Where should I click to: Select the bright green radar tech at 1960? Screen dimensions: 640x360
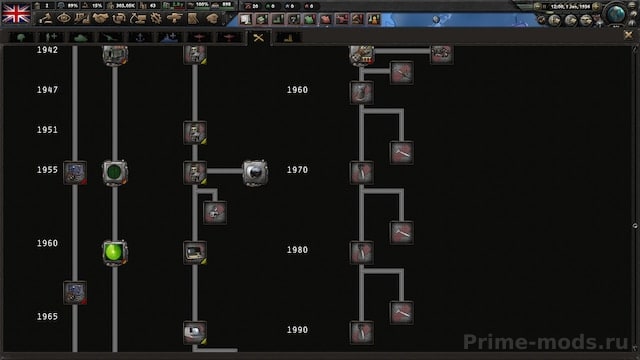pos(115,252)
